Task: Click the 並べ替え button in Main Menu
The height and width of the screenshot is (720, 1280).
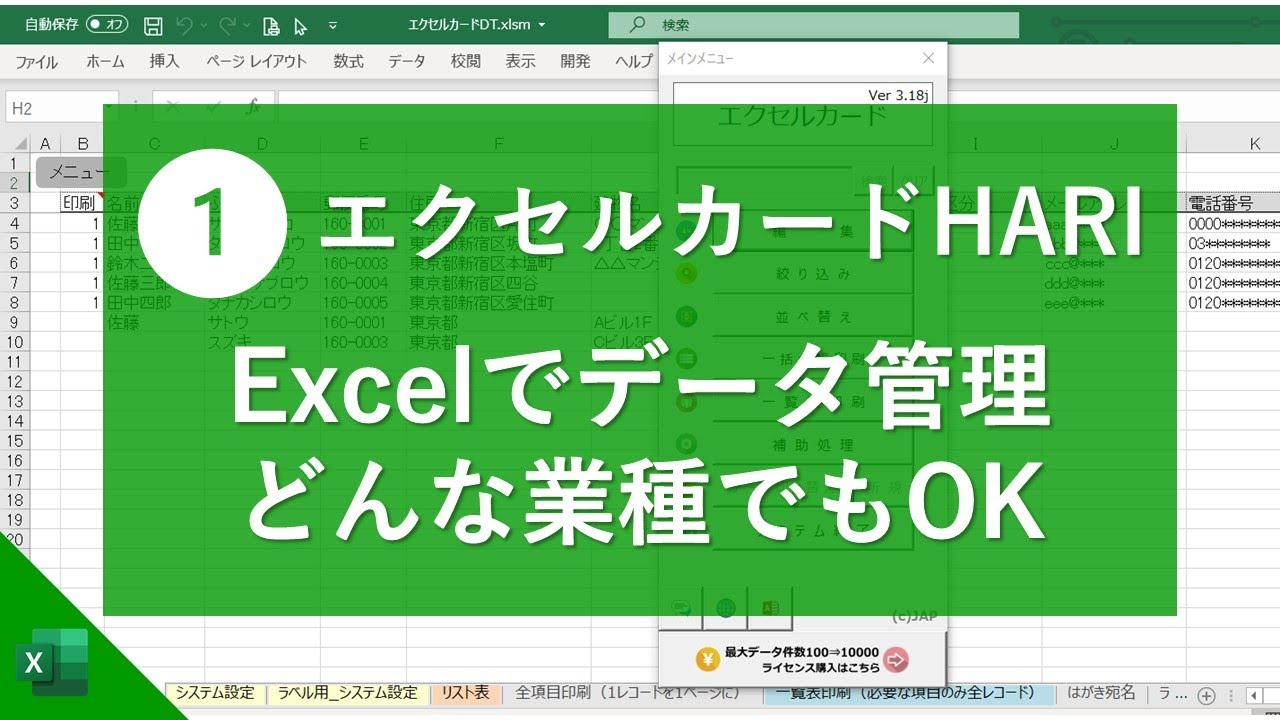Action: [x=814, y=317]
